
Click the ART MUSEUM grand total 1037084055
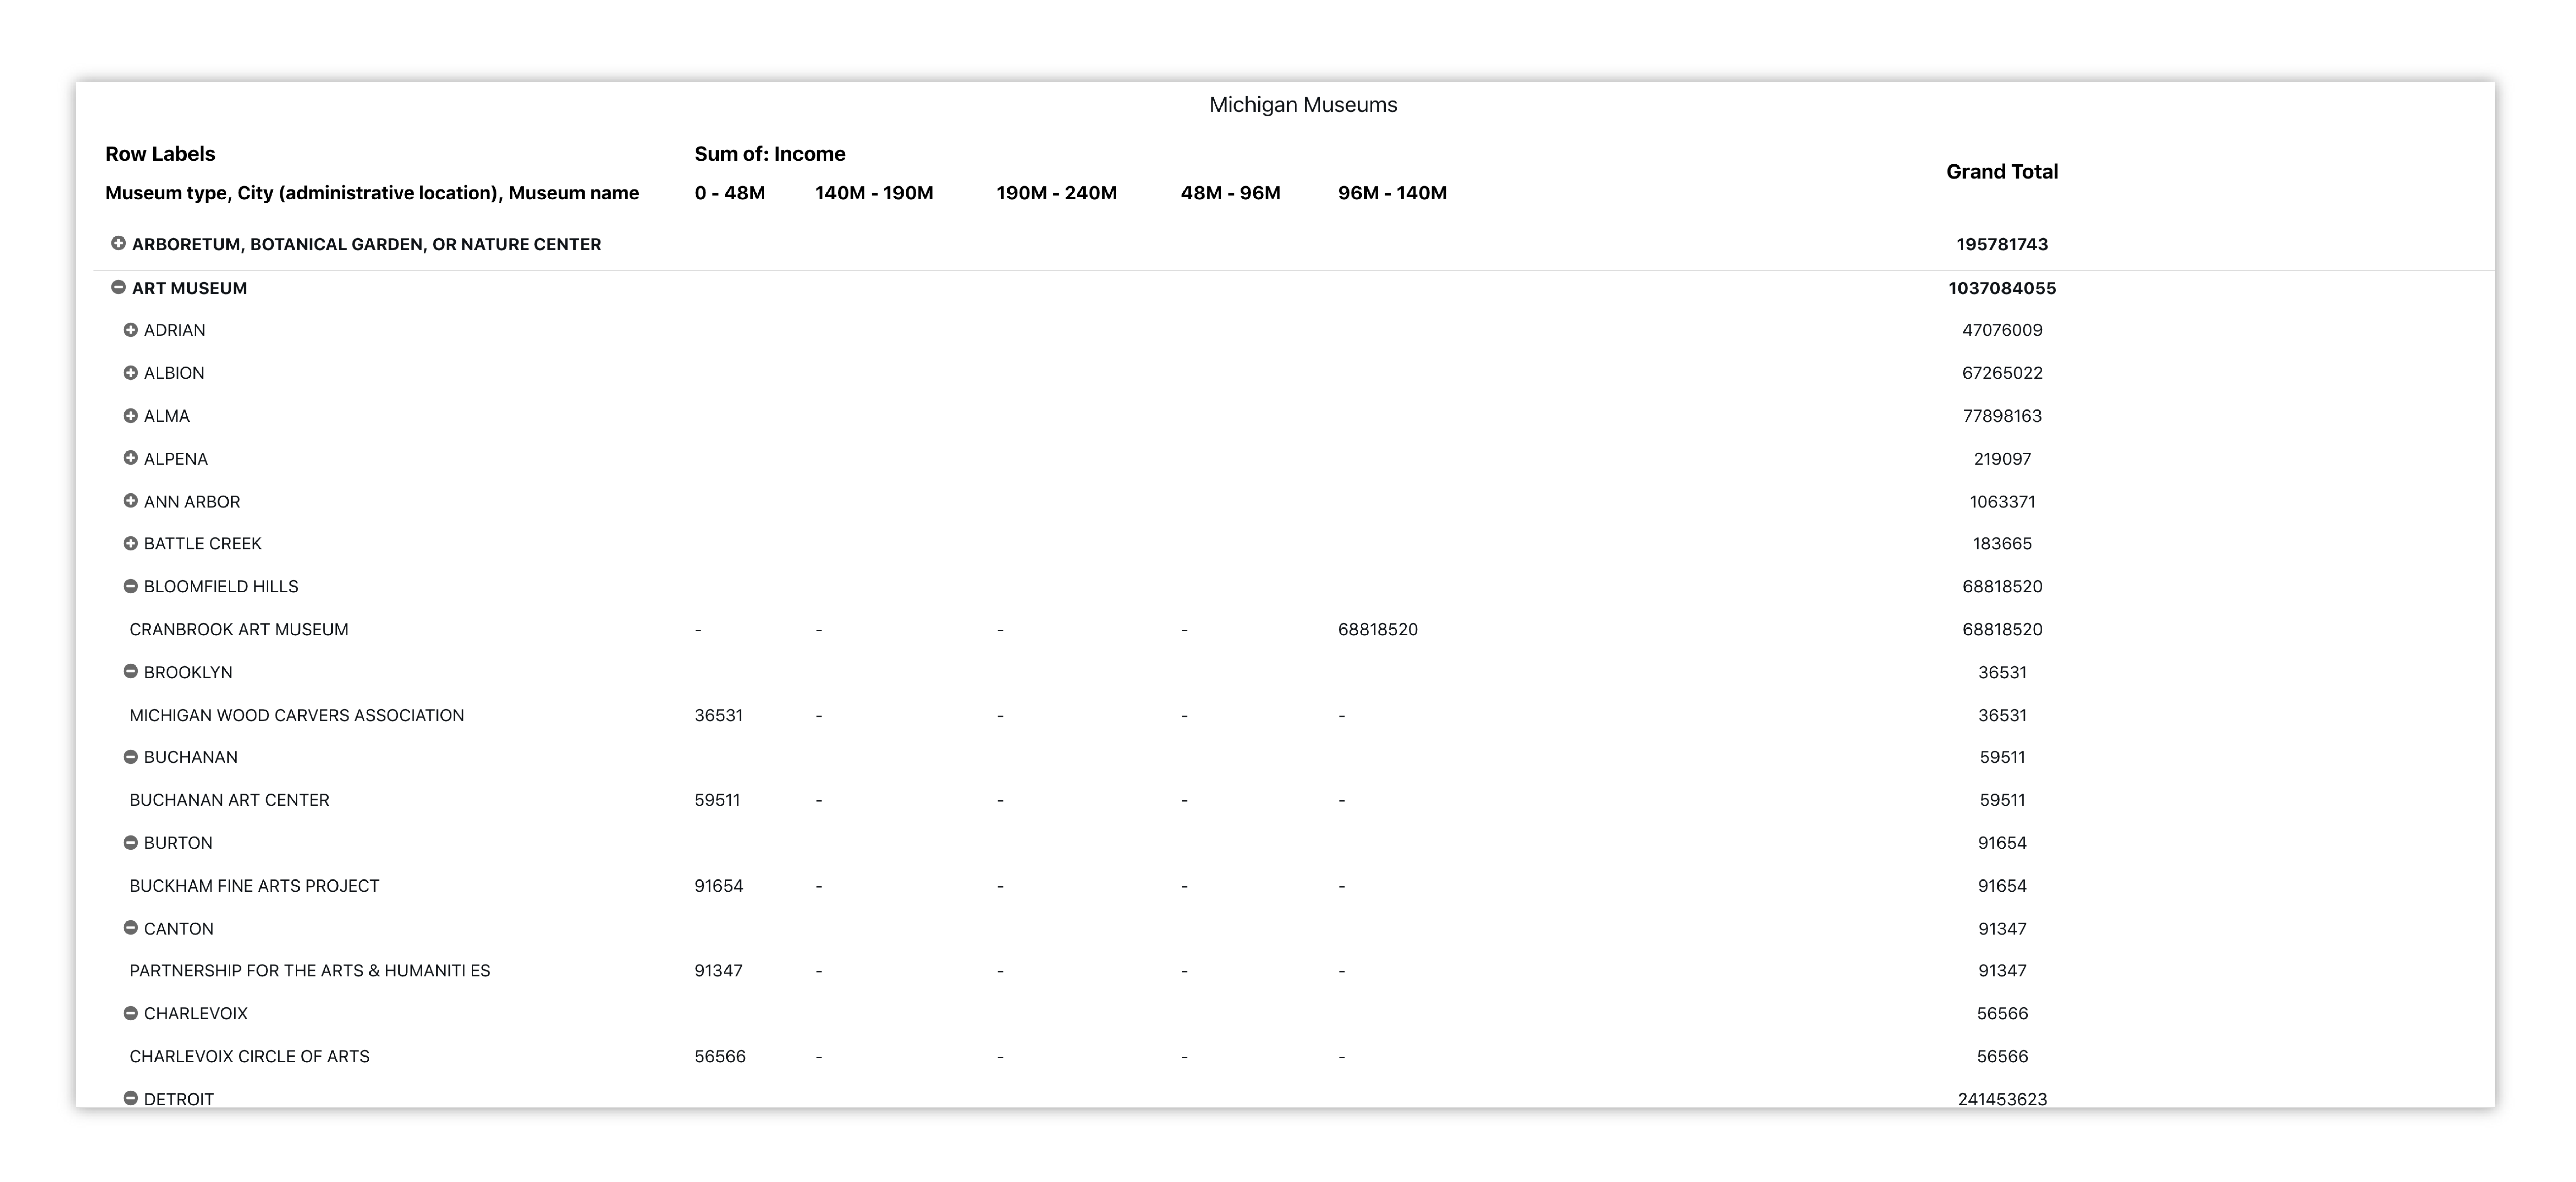pyautogui.click(x=2002, y=288)
